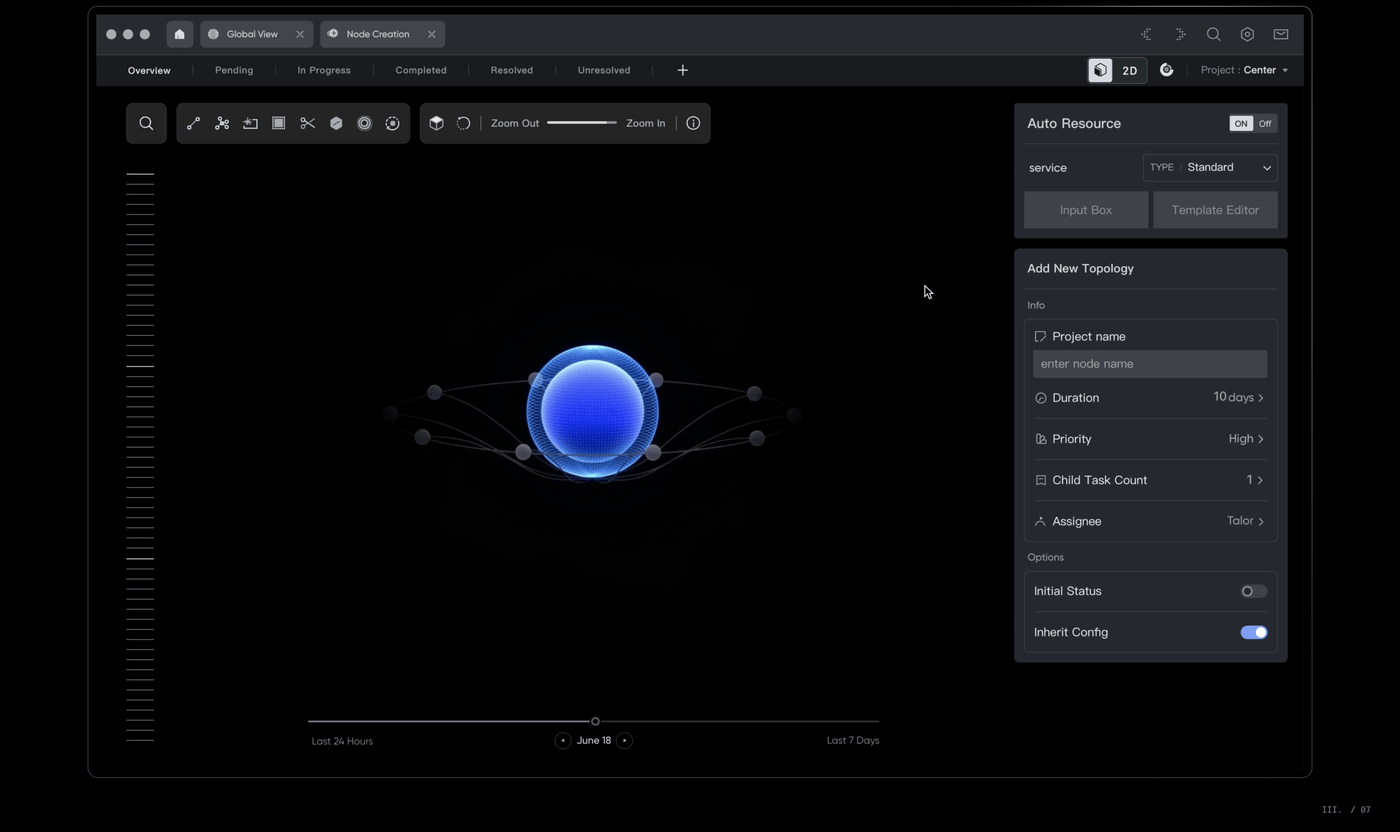The width and height of the screenshot is (1400, 832).
Task: Click the Input Box button
Action: pos(1086,210)
